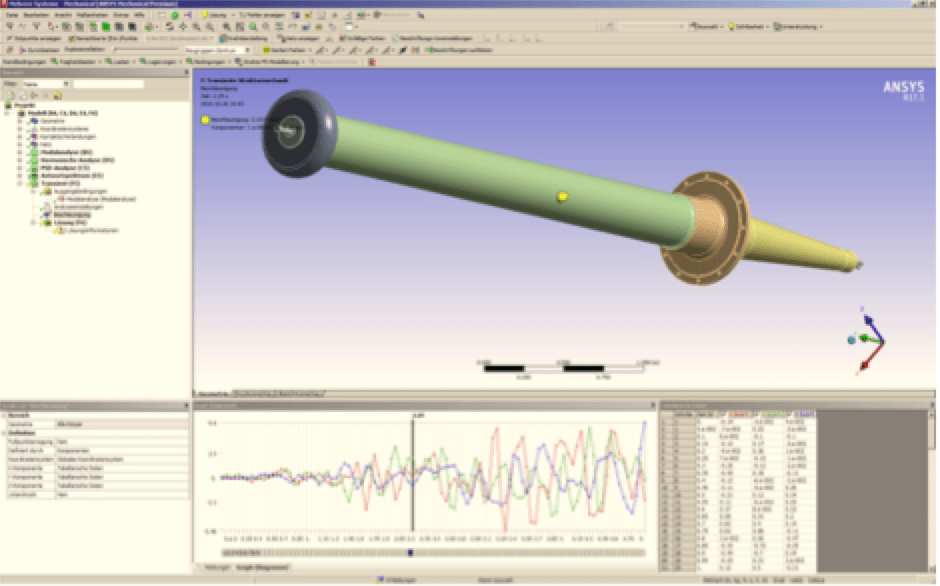The width and height of the screenshot is (940, 586).
Task: Click the Unterdrückt Nein value in details
Action: [122, 495]
